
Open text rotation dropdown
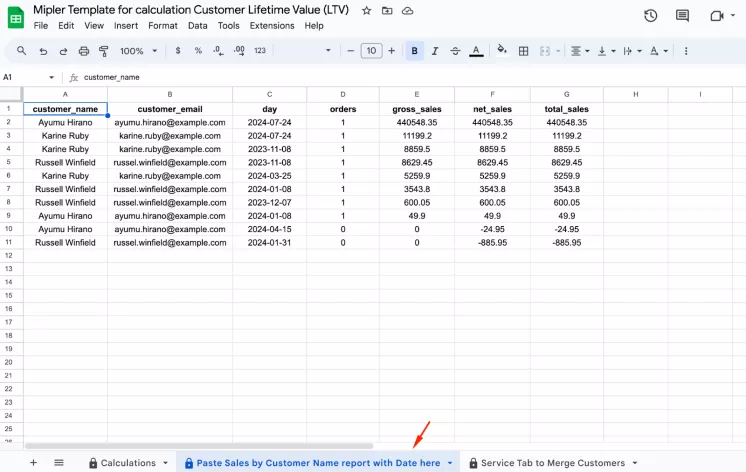click(x=659, y=51)
